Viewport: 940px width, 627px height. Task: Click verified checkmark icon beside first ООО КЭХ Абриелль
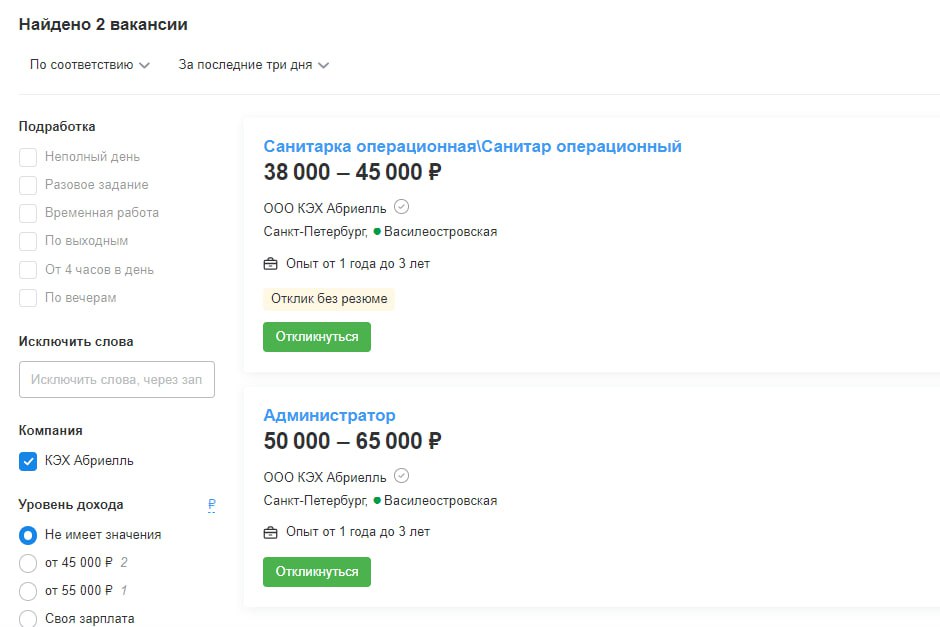point(401,207)
